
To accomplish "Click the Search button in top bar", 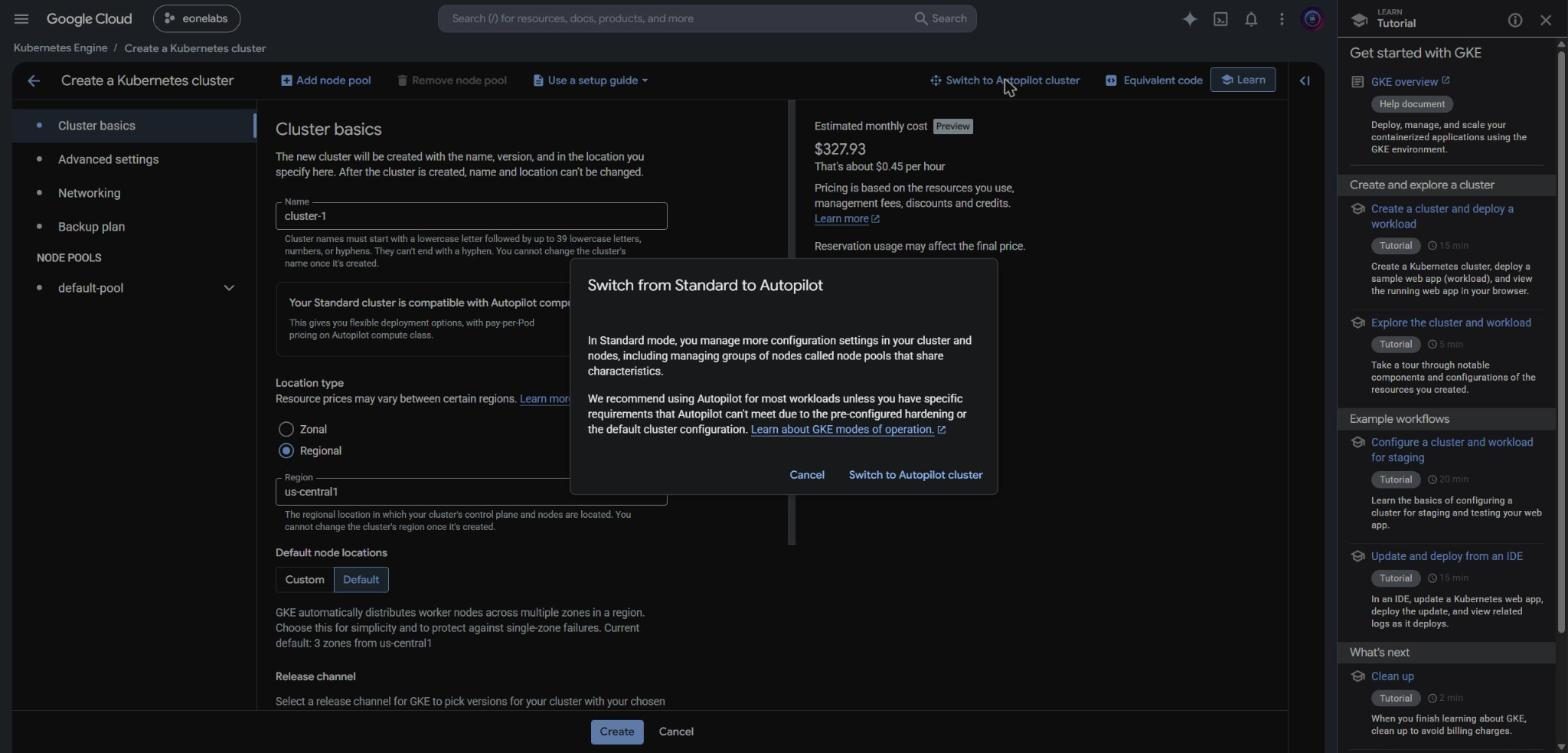I will (x=940, y=18).
